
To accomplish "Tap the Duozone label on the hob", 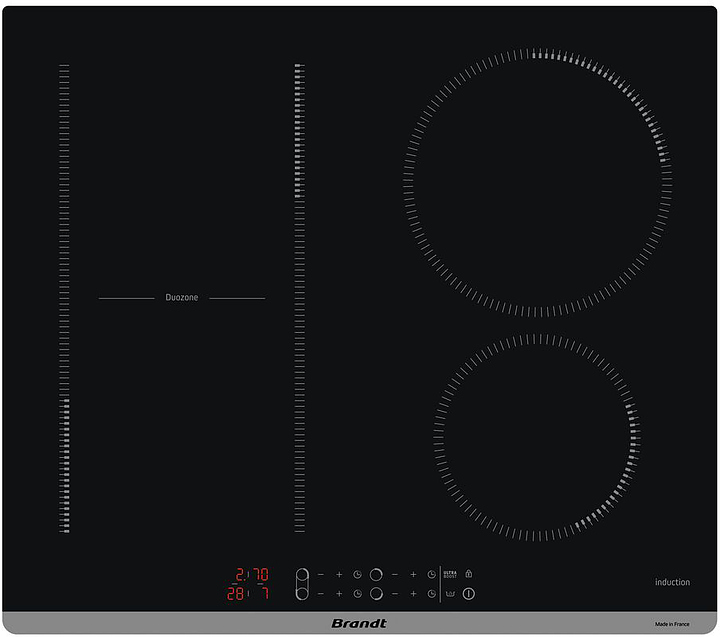I will coord(182,298).
